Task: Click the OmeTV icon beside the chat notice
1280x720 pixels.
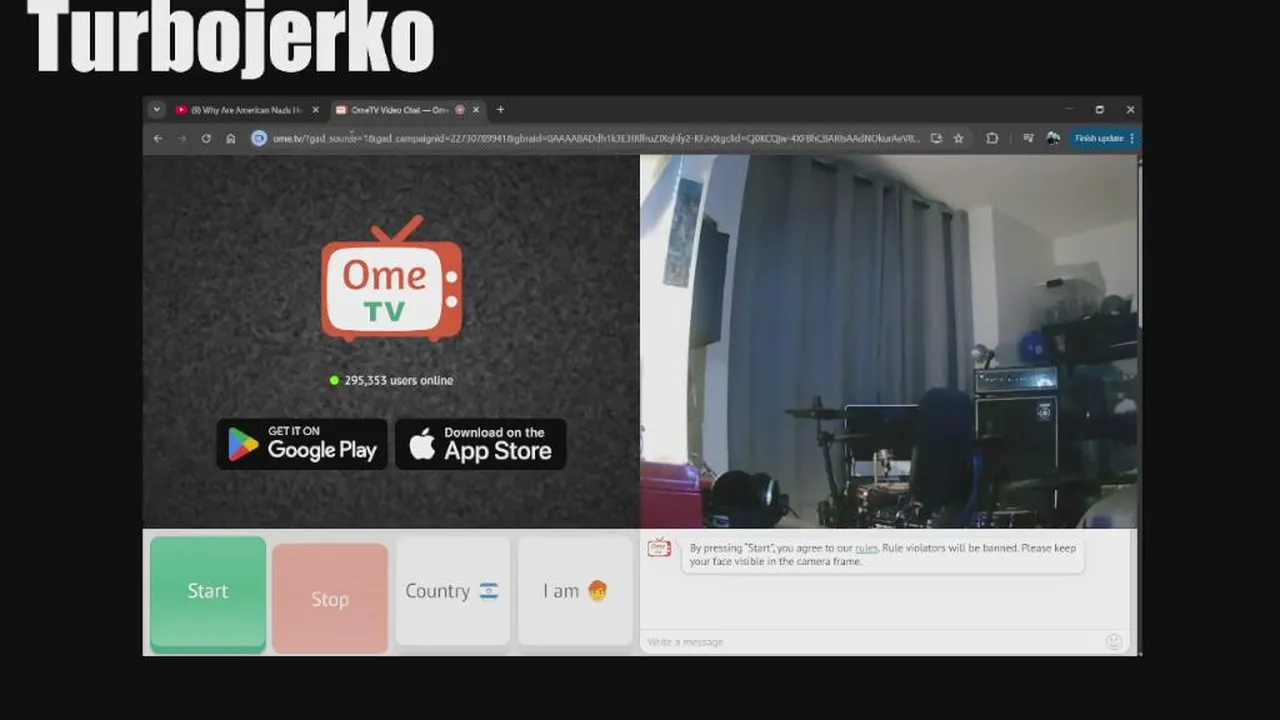Action: tap(659, 547)
